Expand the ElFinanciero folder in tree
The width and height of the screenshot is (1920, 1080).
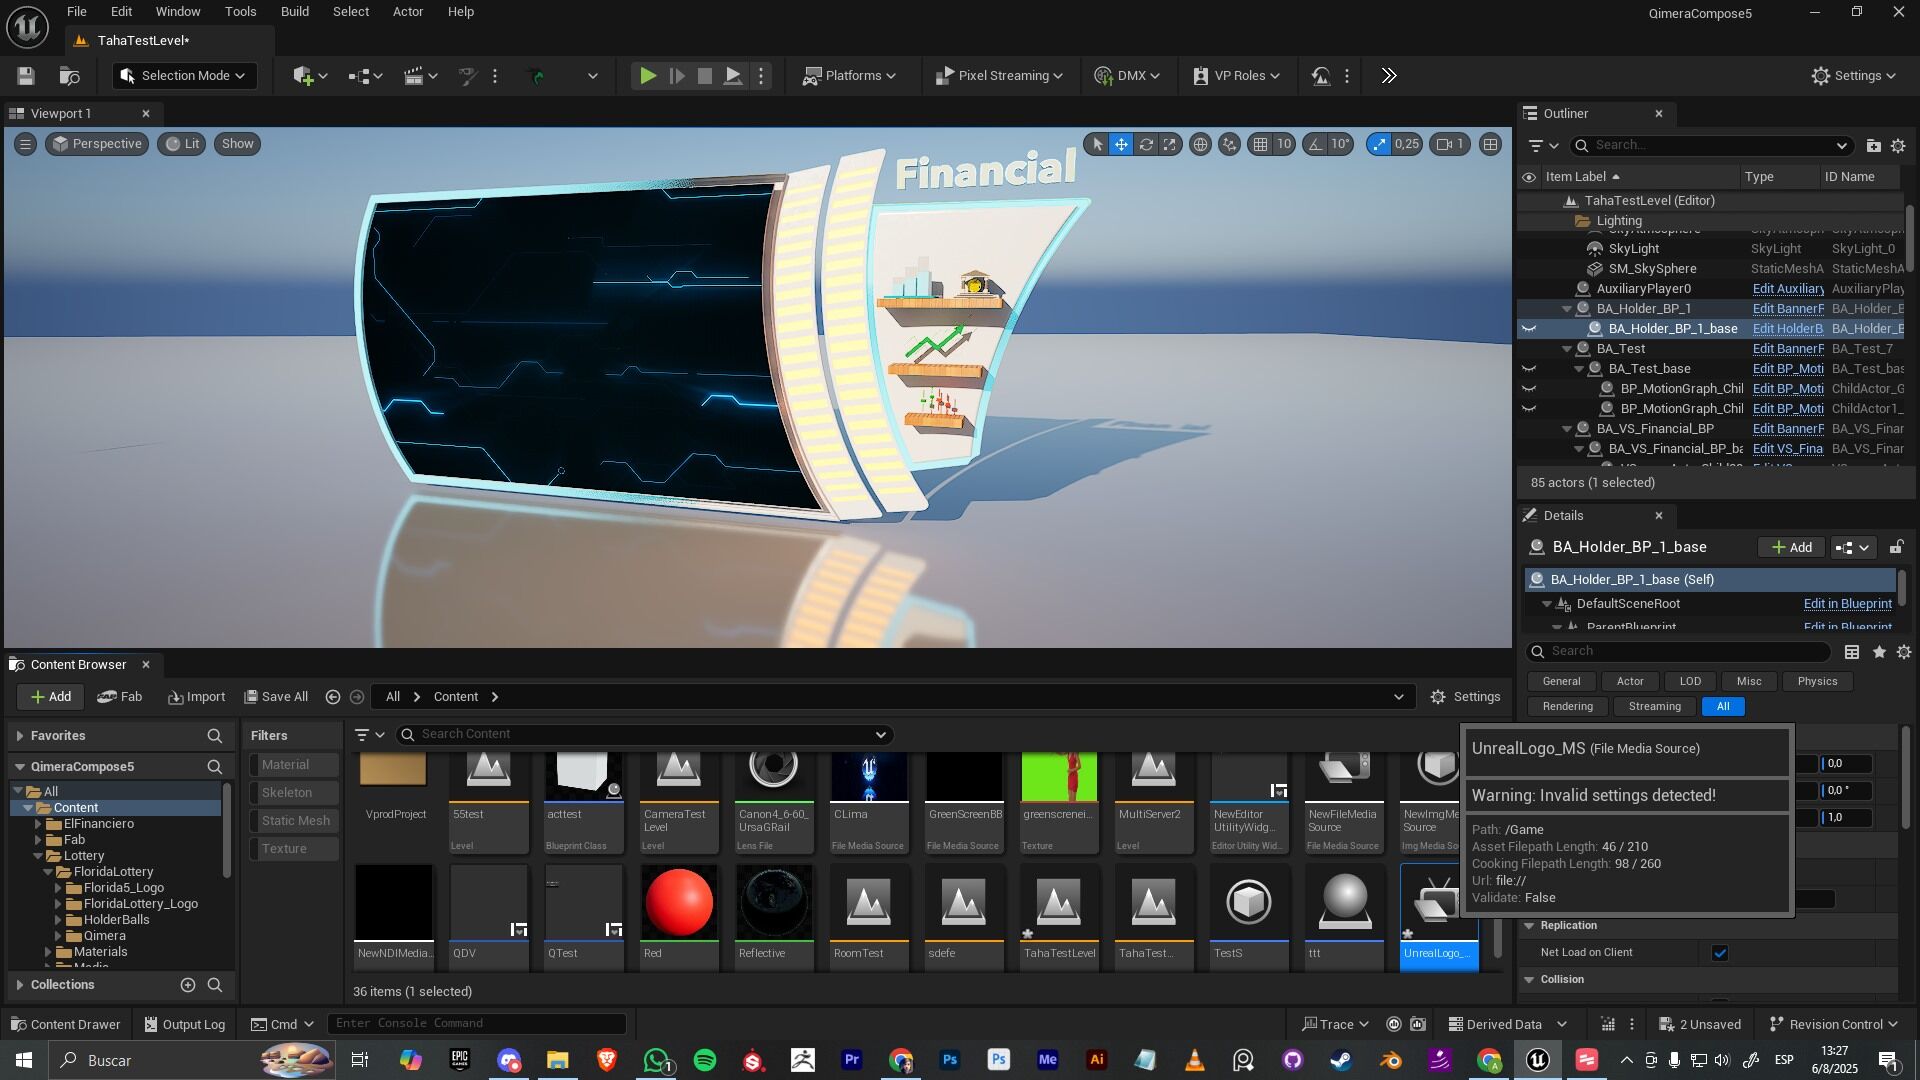(x=38, y=824)
